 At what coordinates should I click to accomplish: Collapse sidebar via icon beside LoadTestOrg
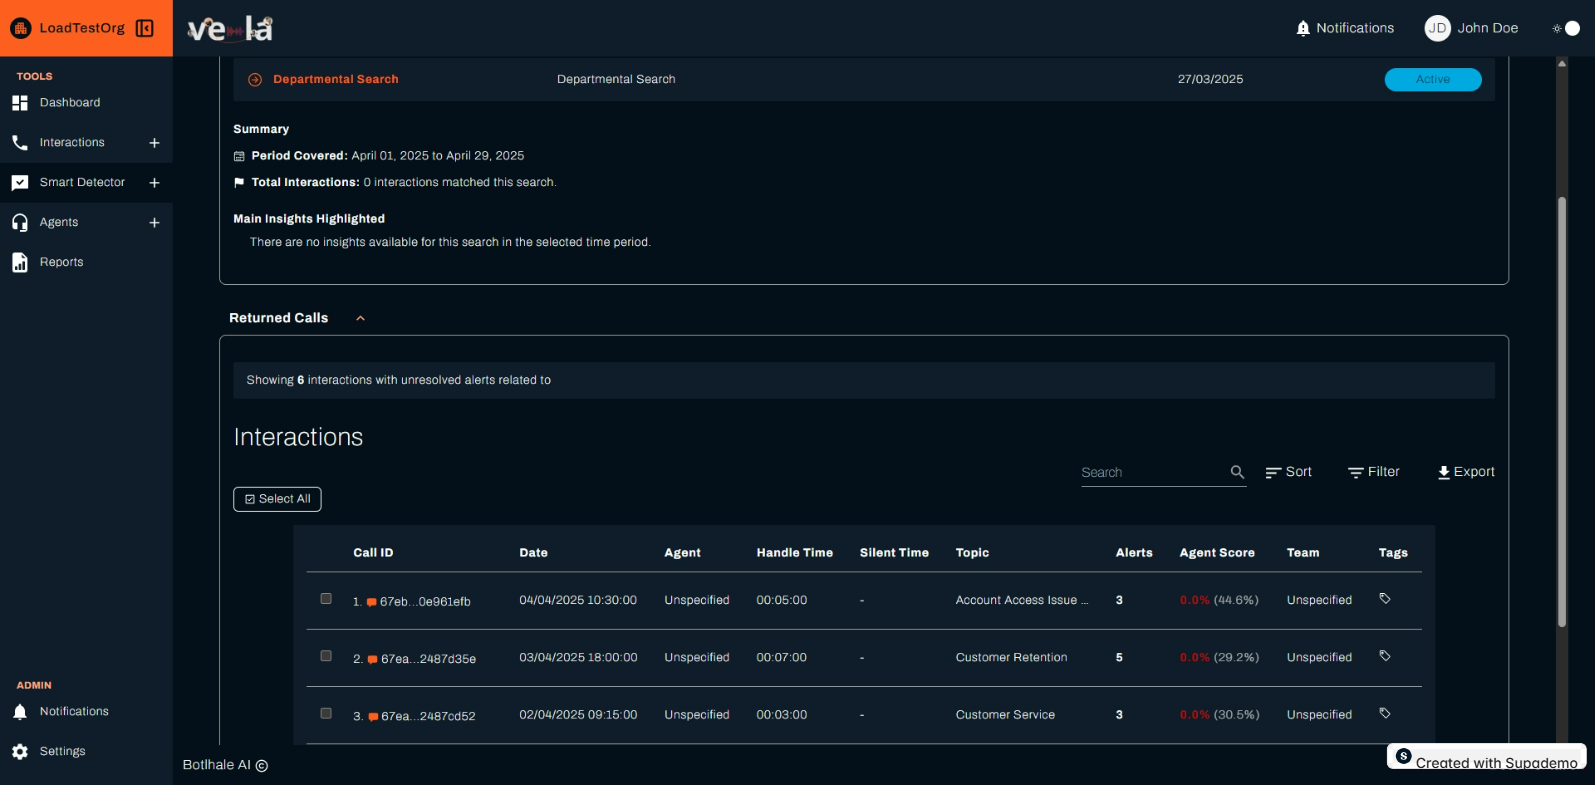coord(145,28)
